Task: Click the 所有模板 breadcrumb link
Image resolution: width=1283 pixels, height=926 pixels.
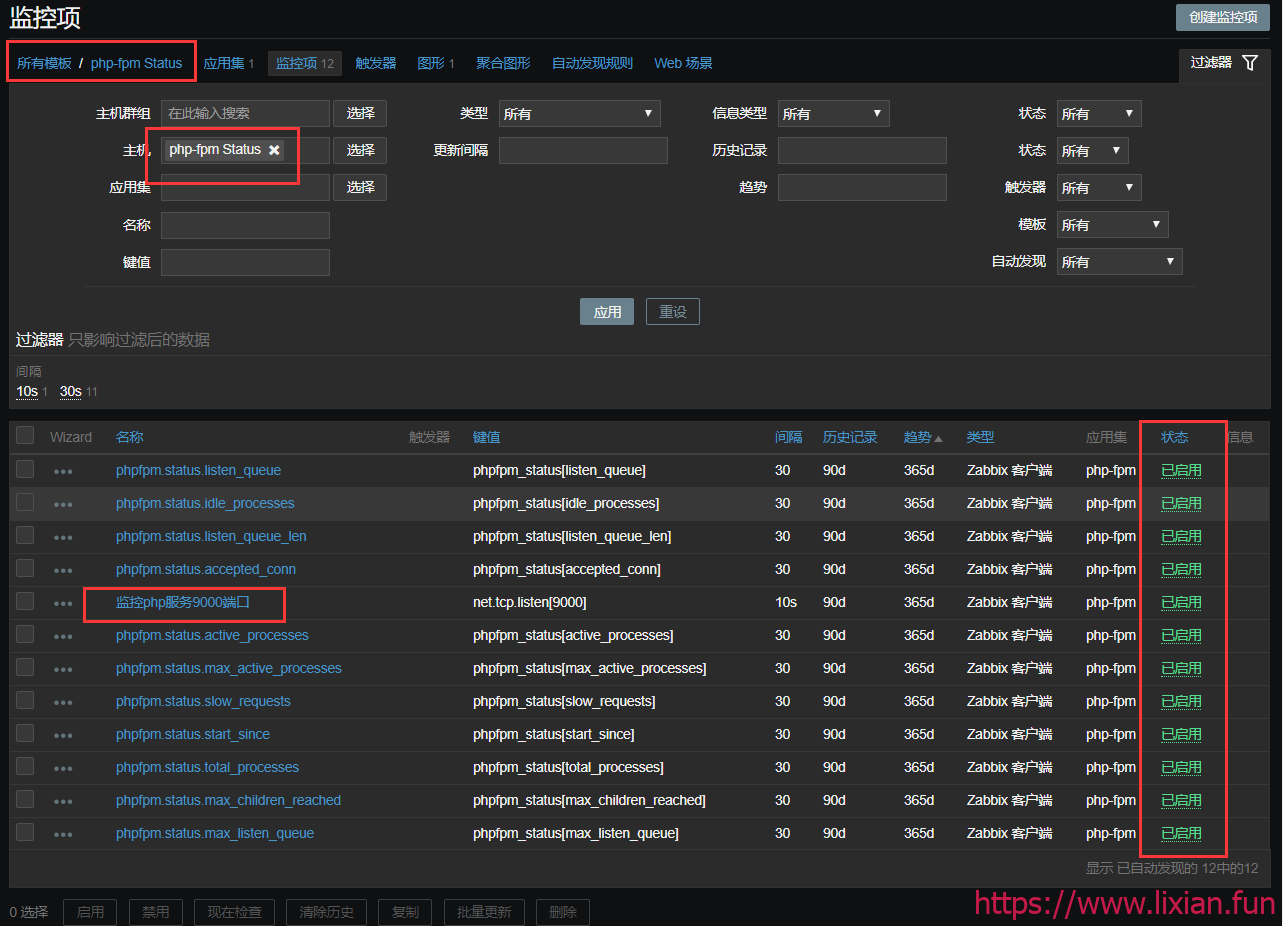Action: [44, 63]
